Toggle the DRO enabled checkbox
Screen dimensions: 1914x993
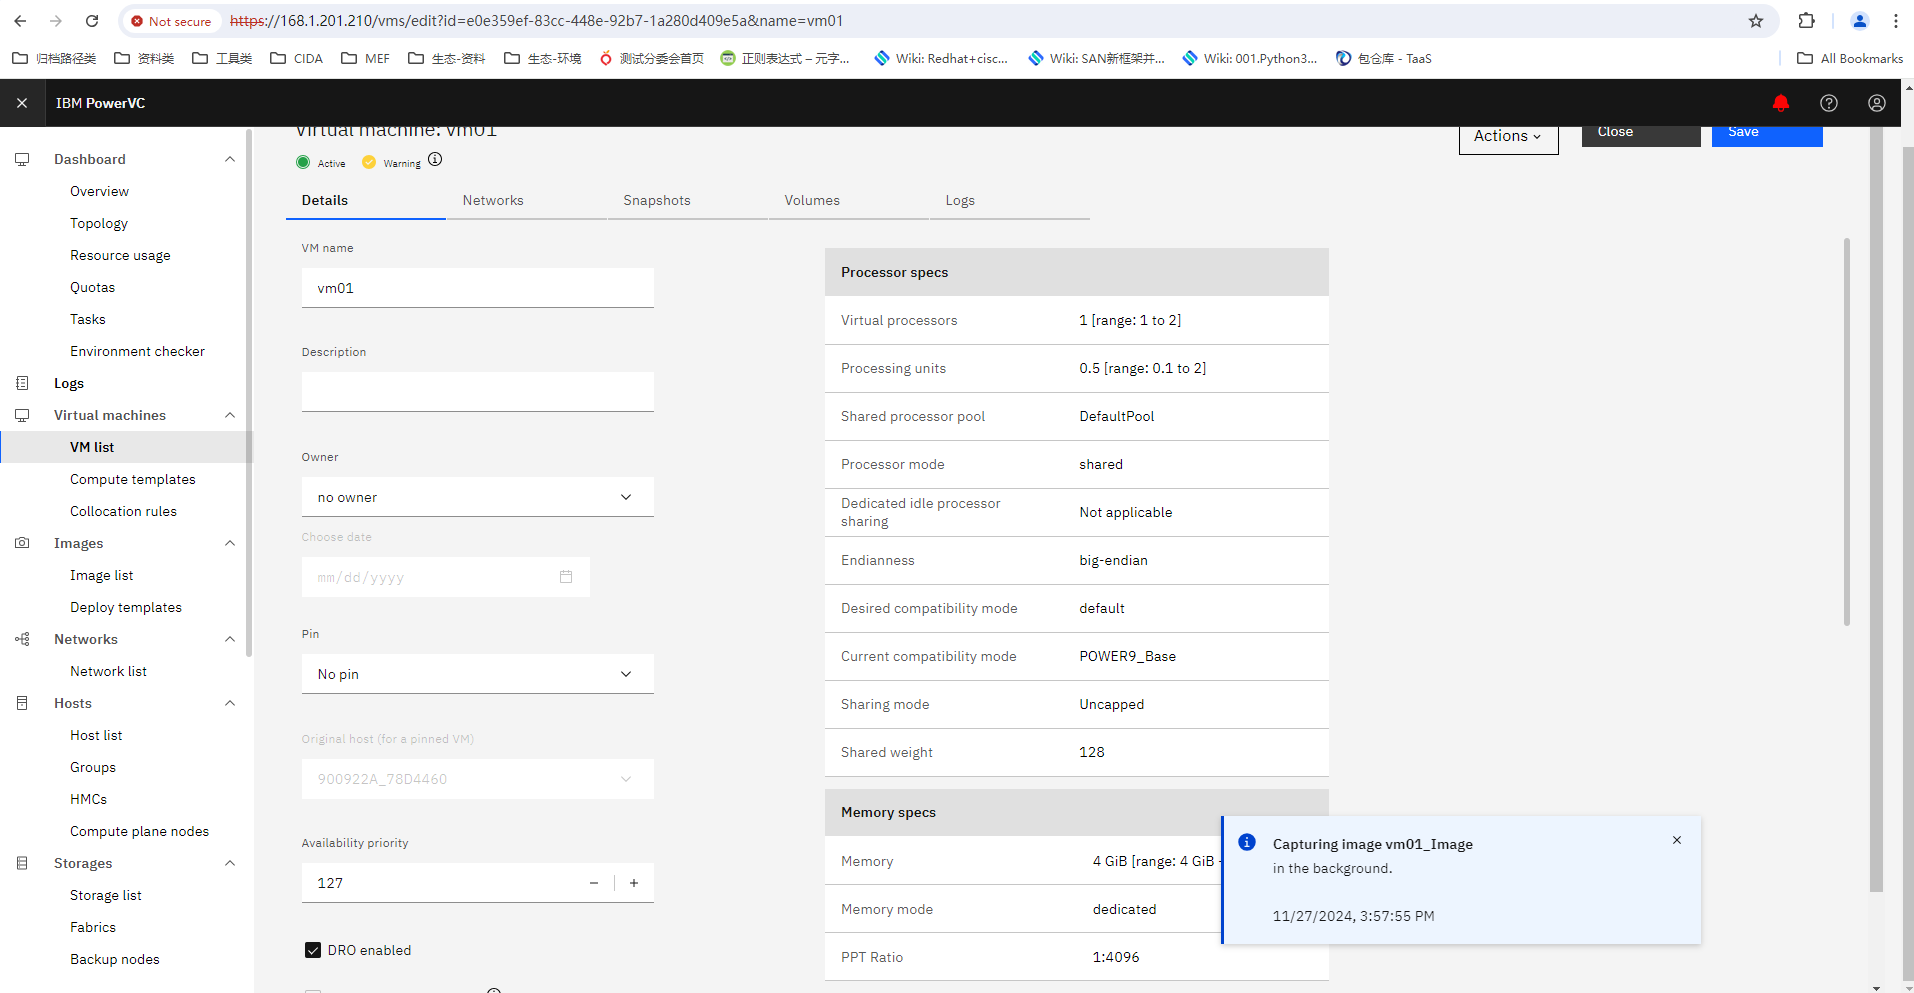[x=313, y=950]
